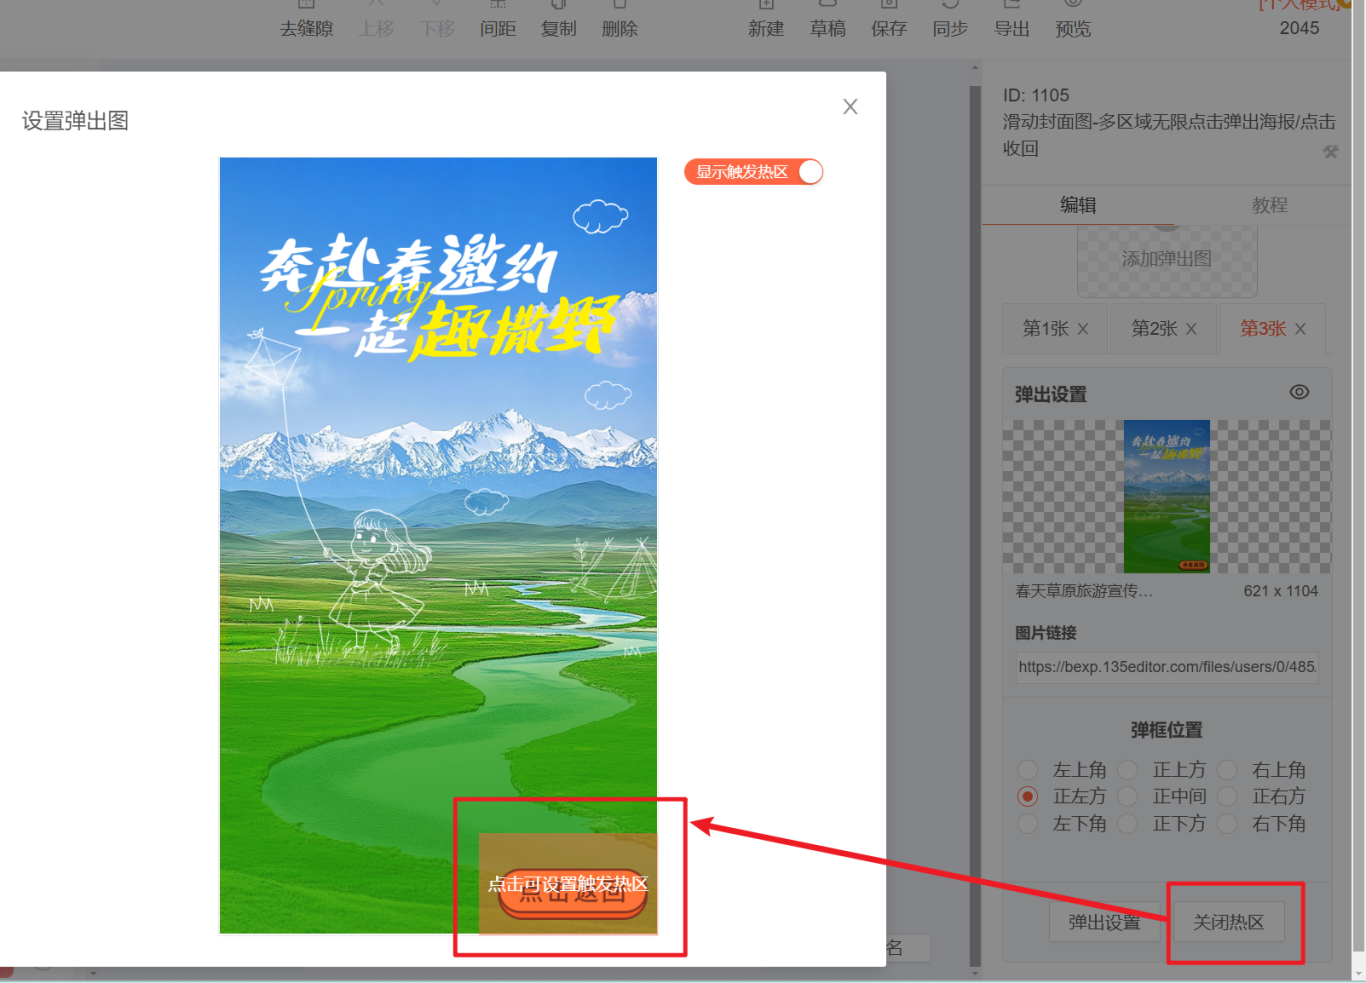Click the 621 x 1104 image size text
This screenshot has height=983, width=1366.
pyautogui.click(x=1281, y=591)
